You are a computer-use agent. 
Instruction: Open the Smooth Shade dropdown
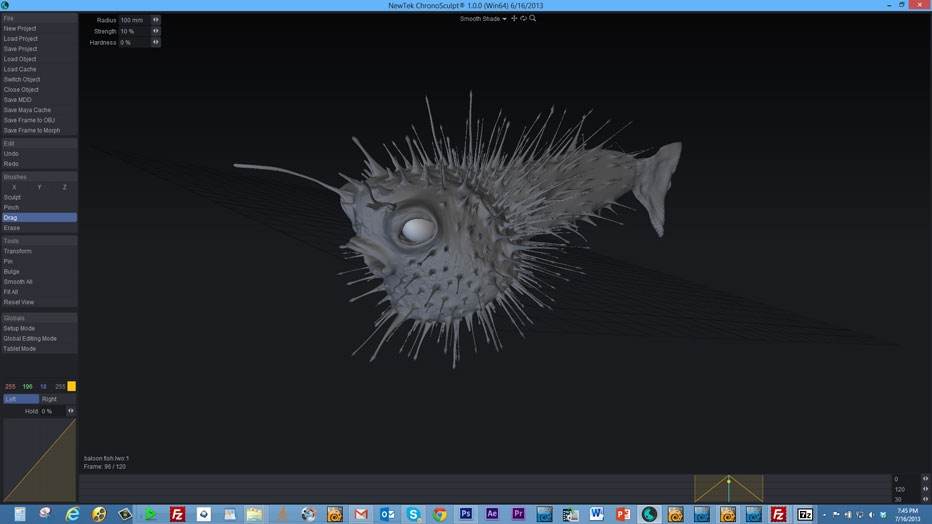(483, 19)
